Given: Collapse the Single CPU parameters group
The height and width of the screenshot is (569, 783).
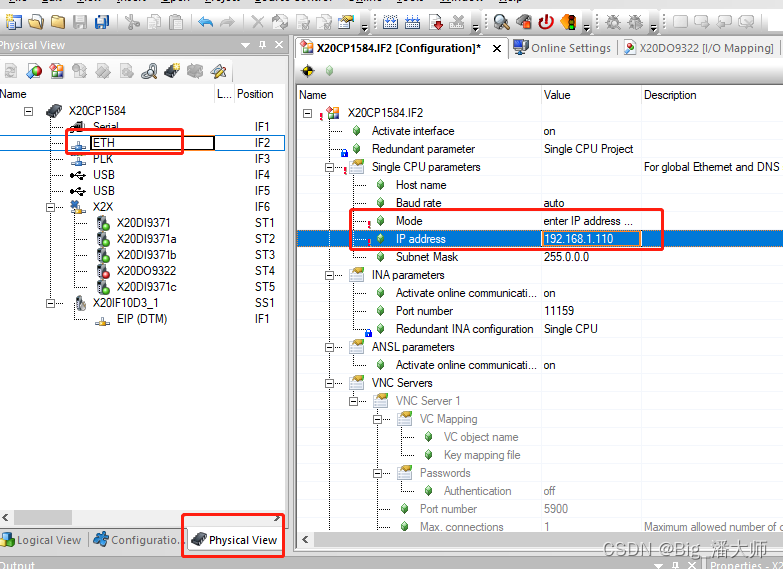Looking at the screenshot, I should pyautogui.click(x=330, y=167).
